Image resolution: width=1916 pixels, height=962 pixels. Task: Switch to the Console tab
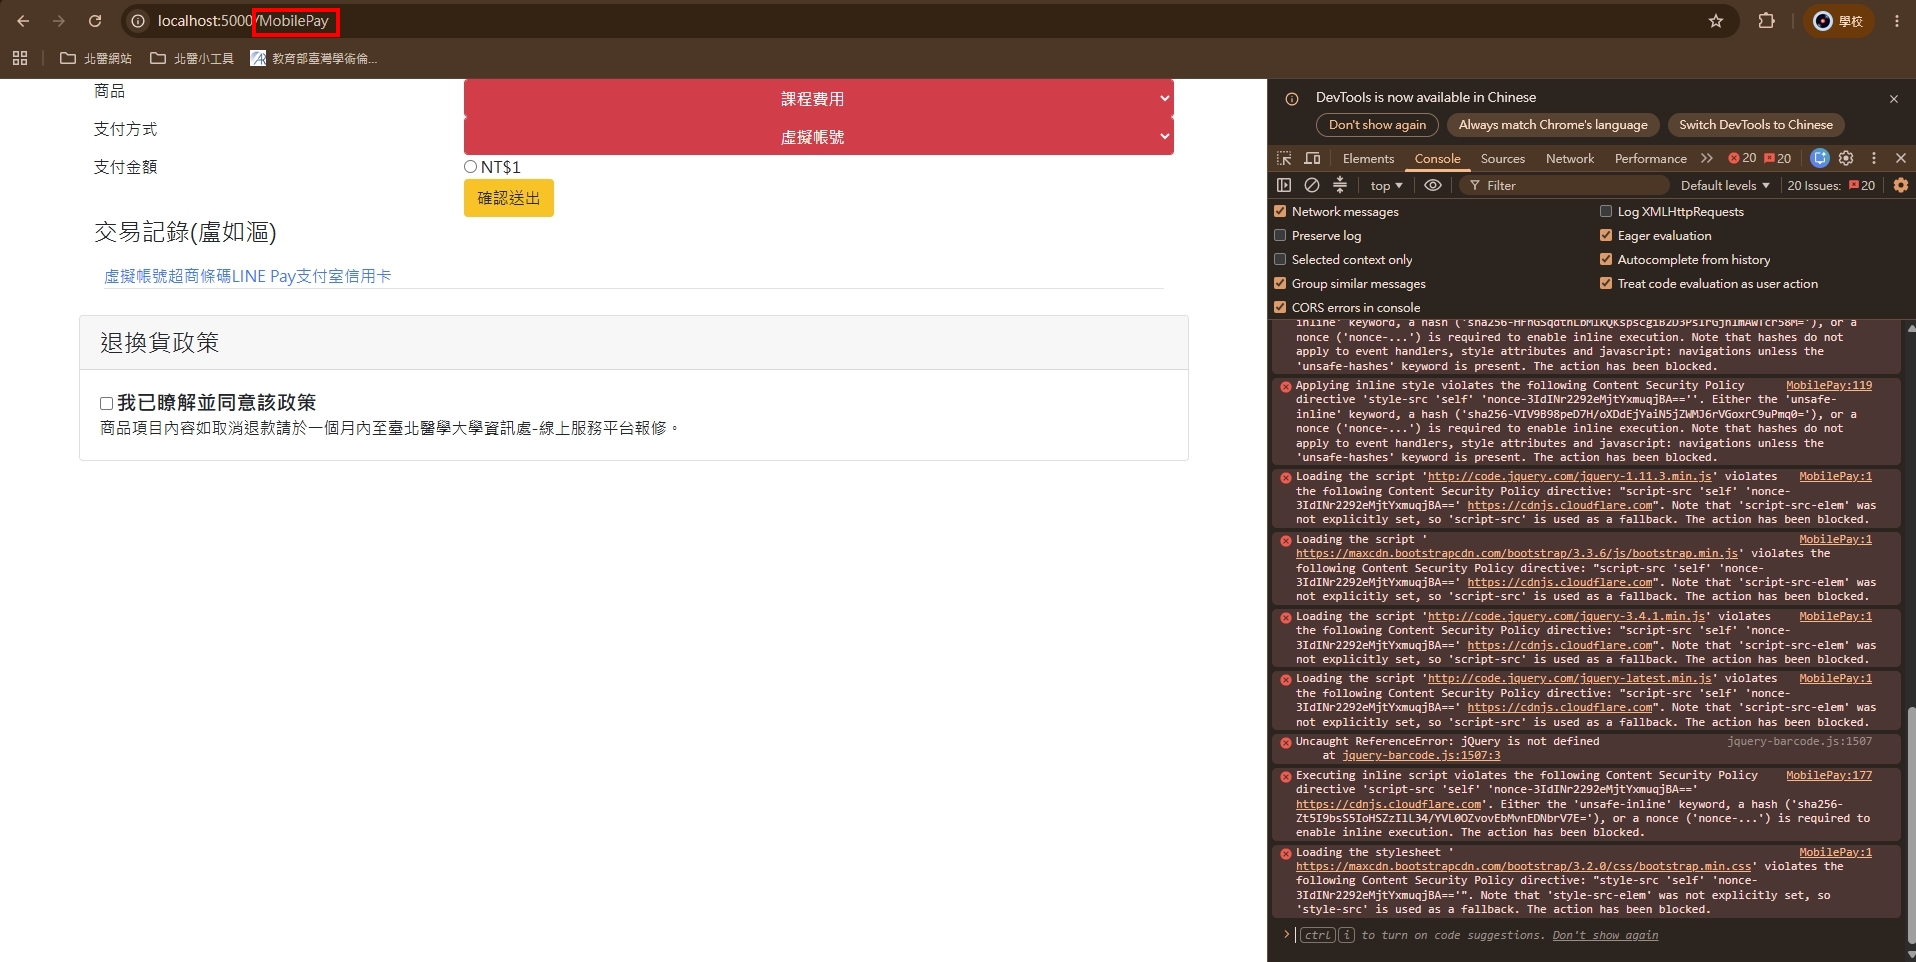(x=1437, y=158)
